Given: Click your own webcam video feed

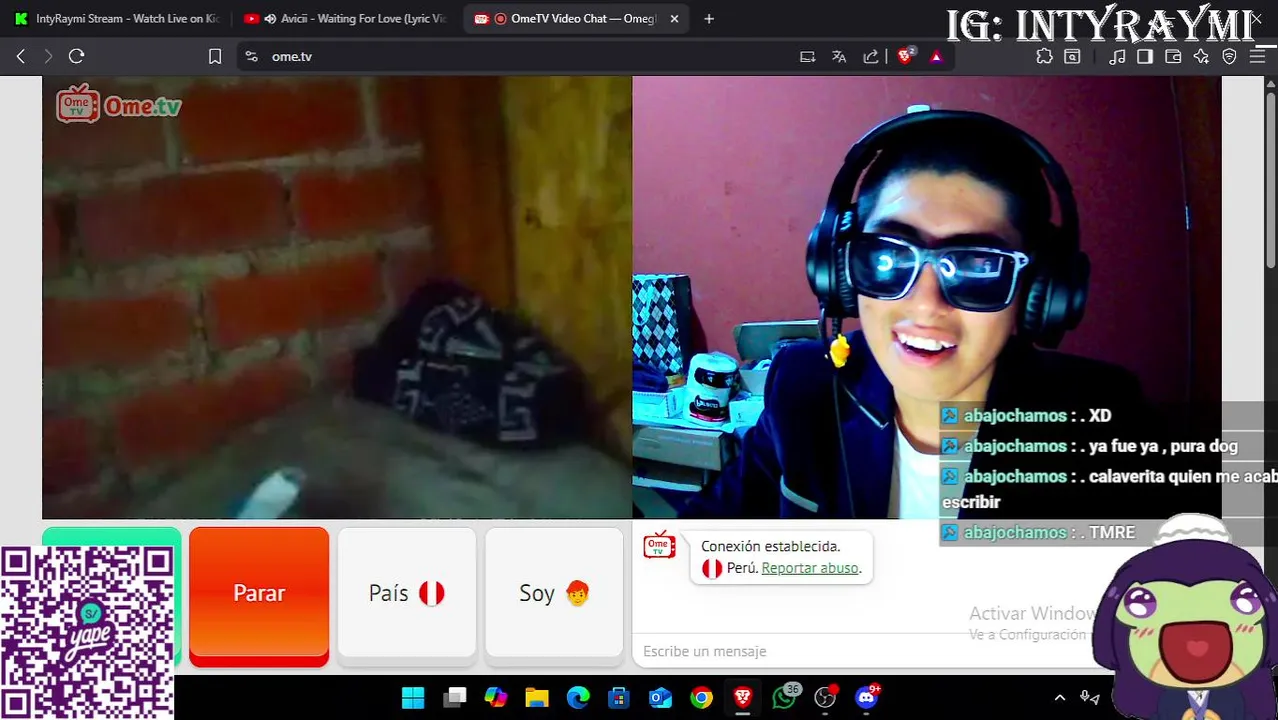Looking at the screenshot, I should (x=926, y=297).
